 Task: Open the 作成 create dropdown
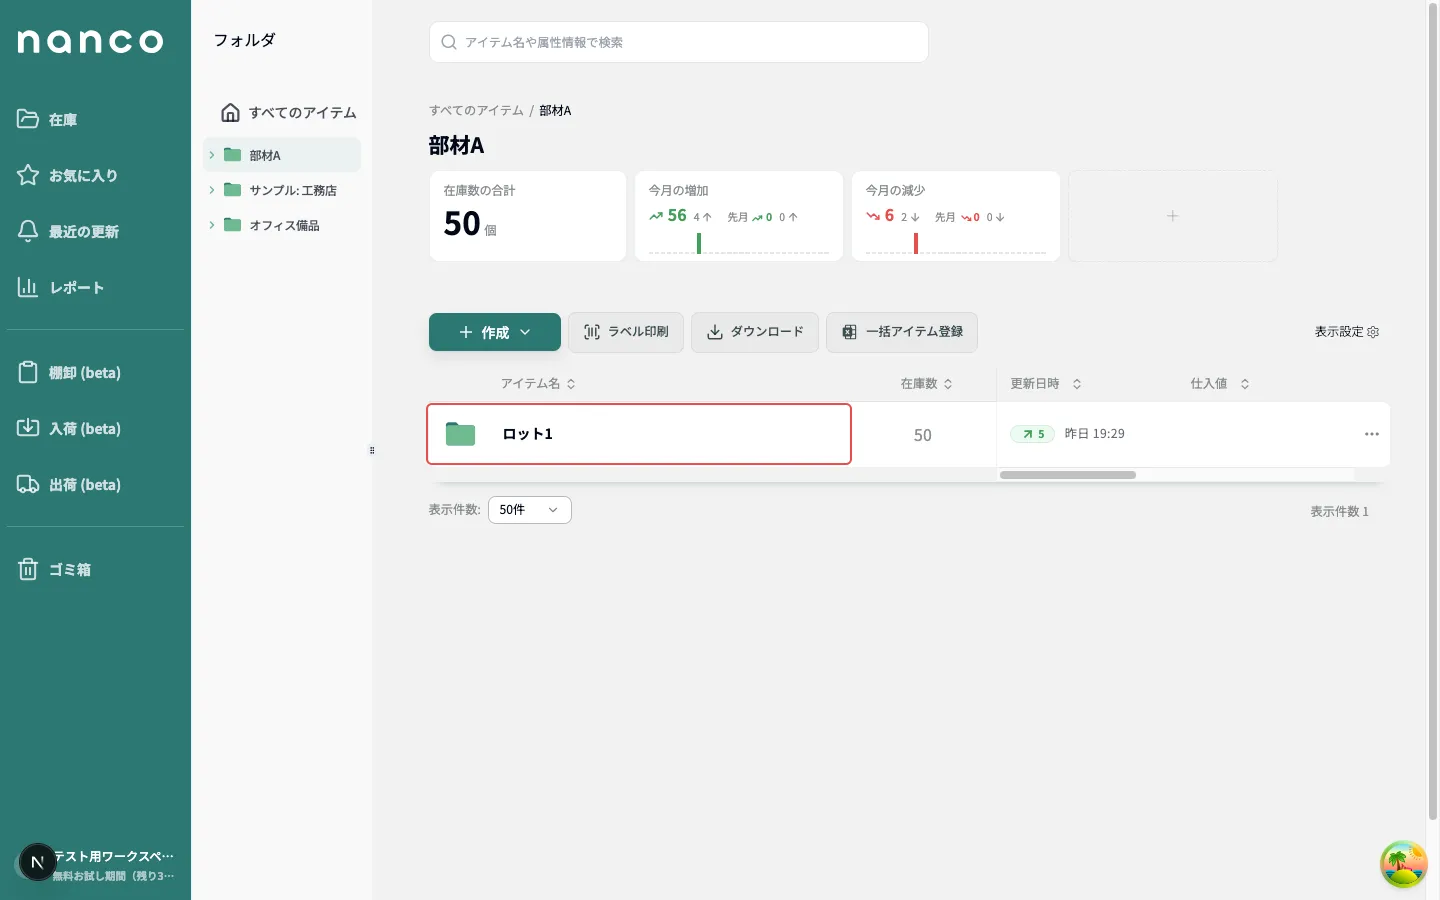click(x=495, y=332)
